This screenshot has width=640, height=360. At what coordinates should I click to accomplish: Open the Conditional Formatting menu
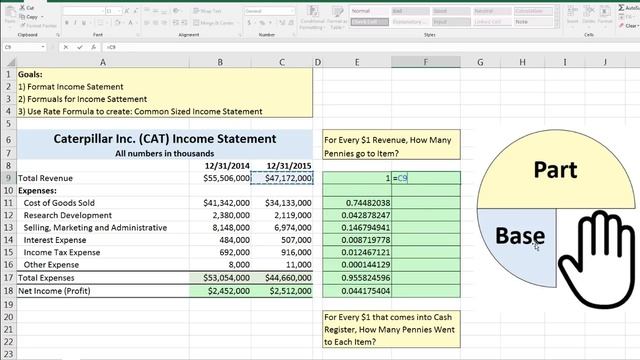(x=313, y=18)
